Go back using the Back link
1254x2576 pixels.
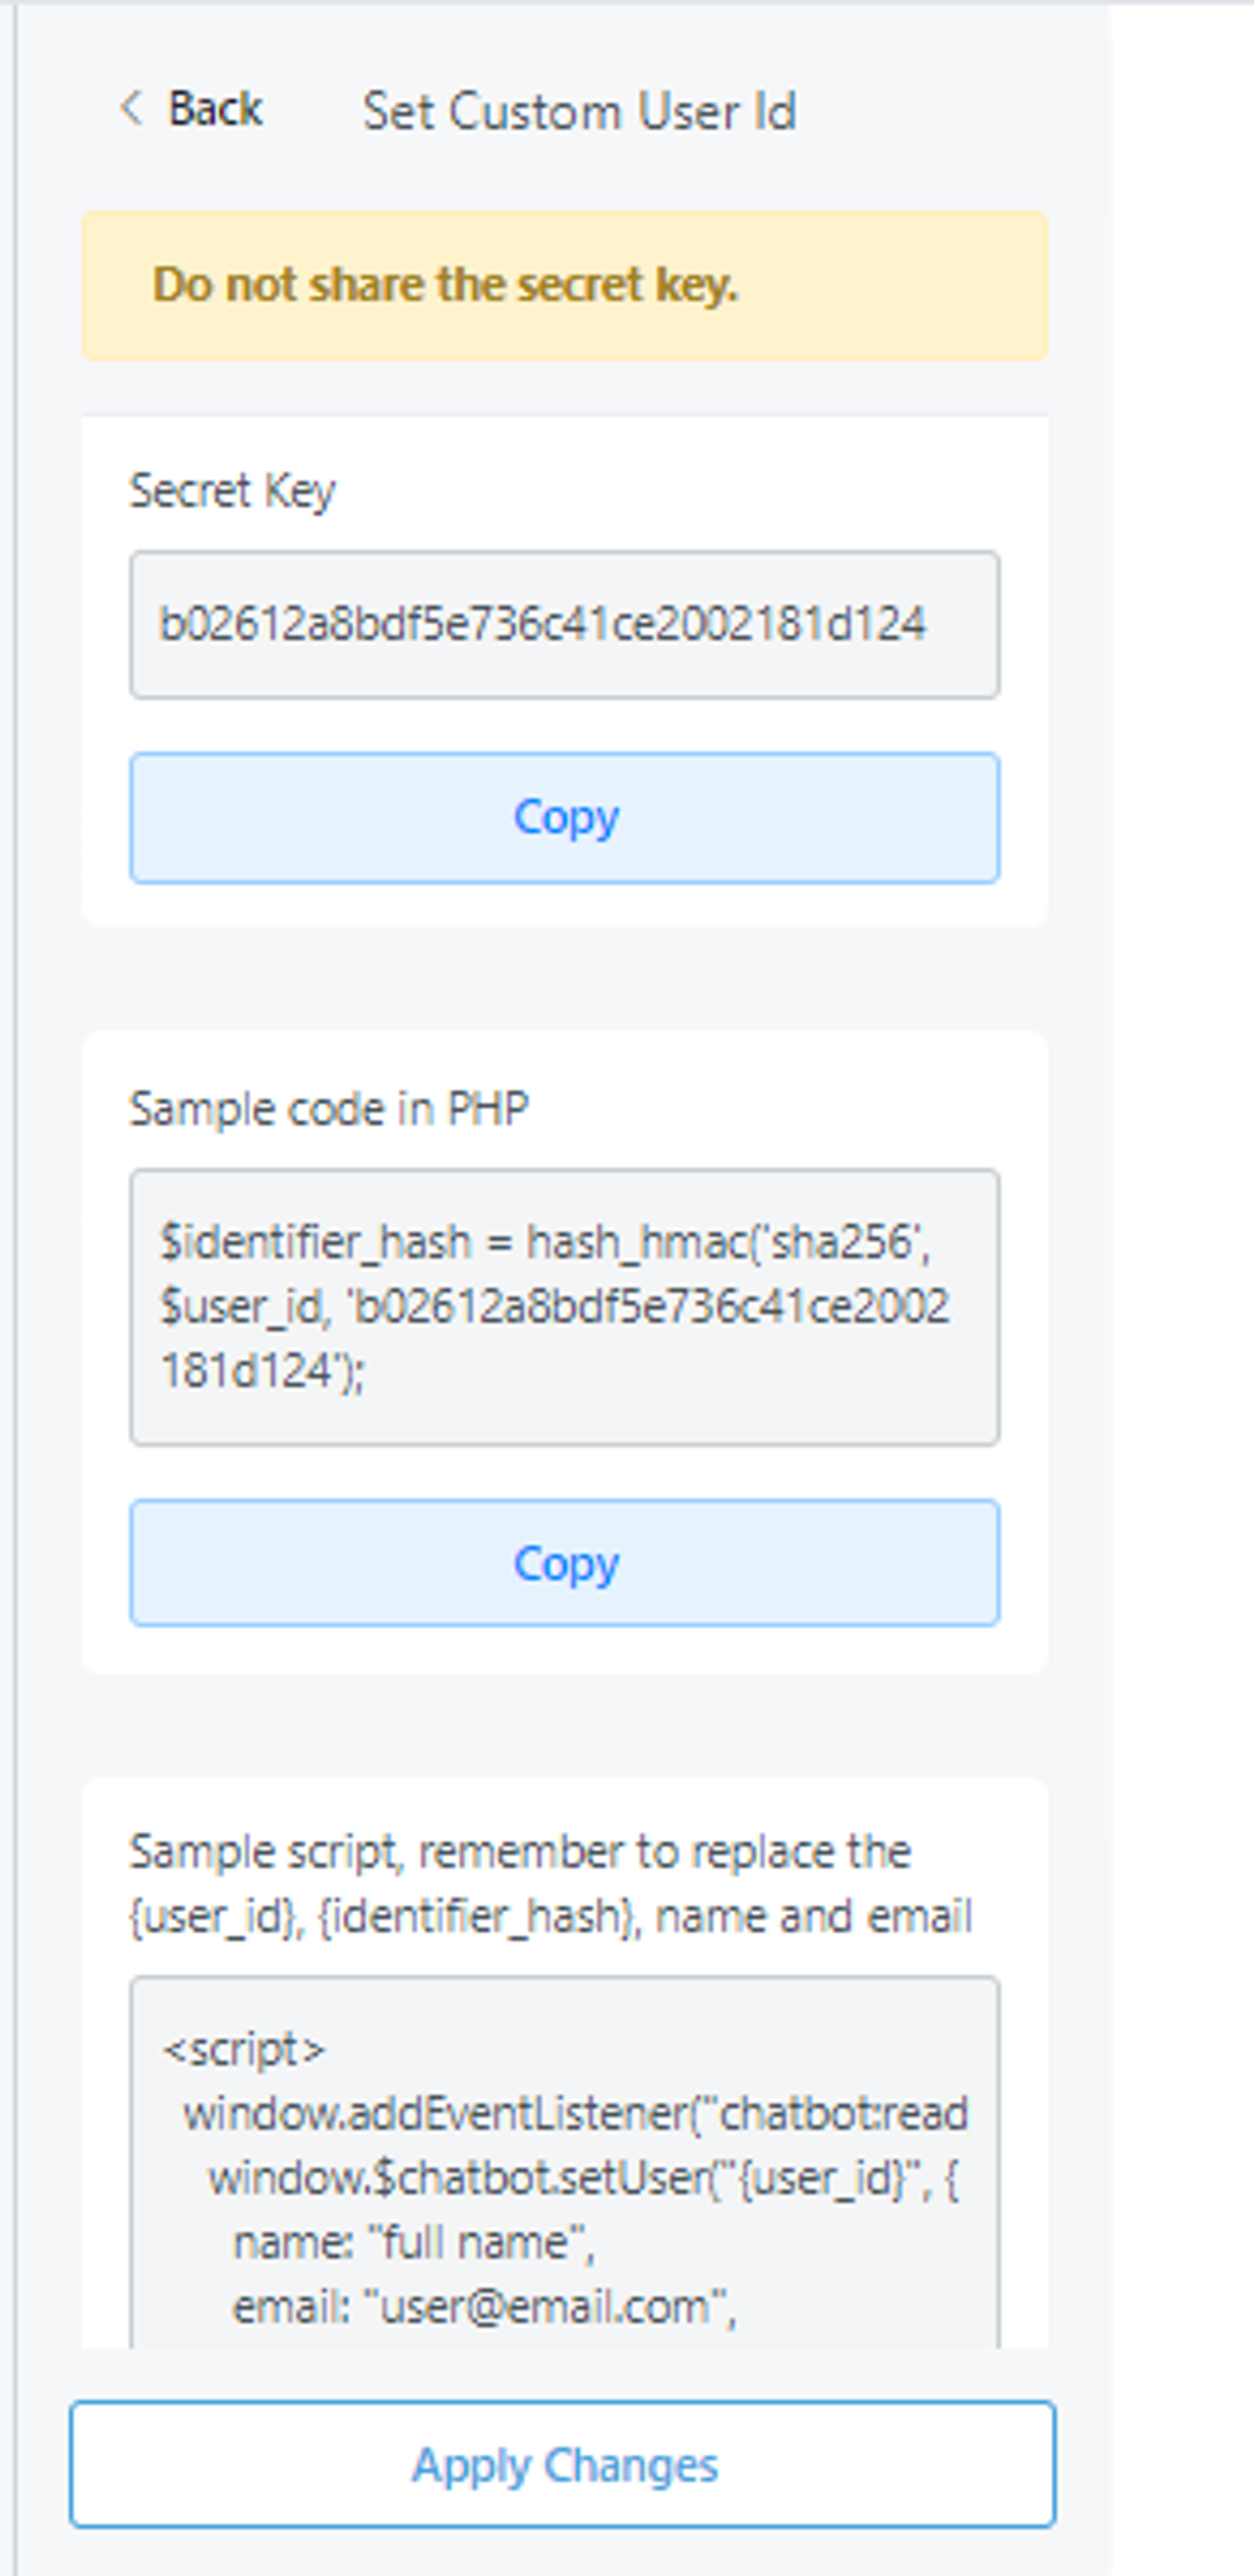[214, 109]
